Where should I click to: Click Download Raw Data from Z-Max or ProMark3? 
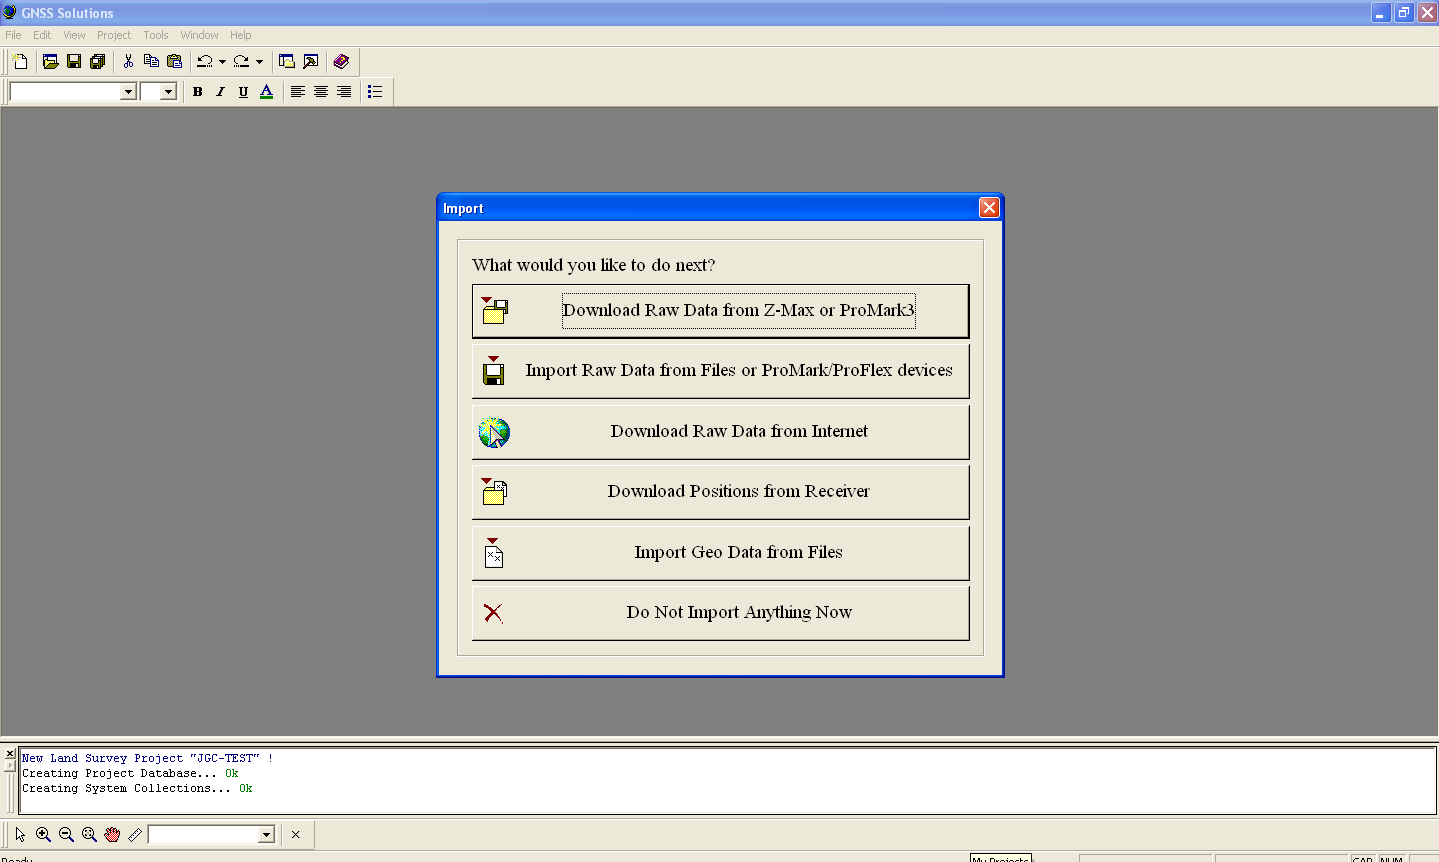(720, 311)
